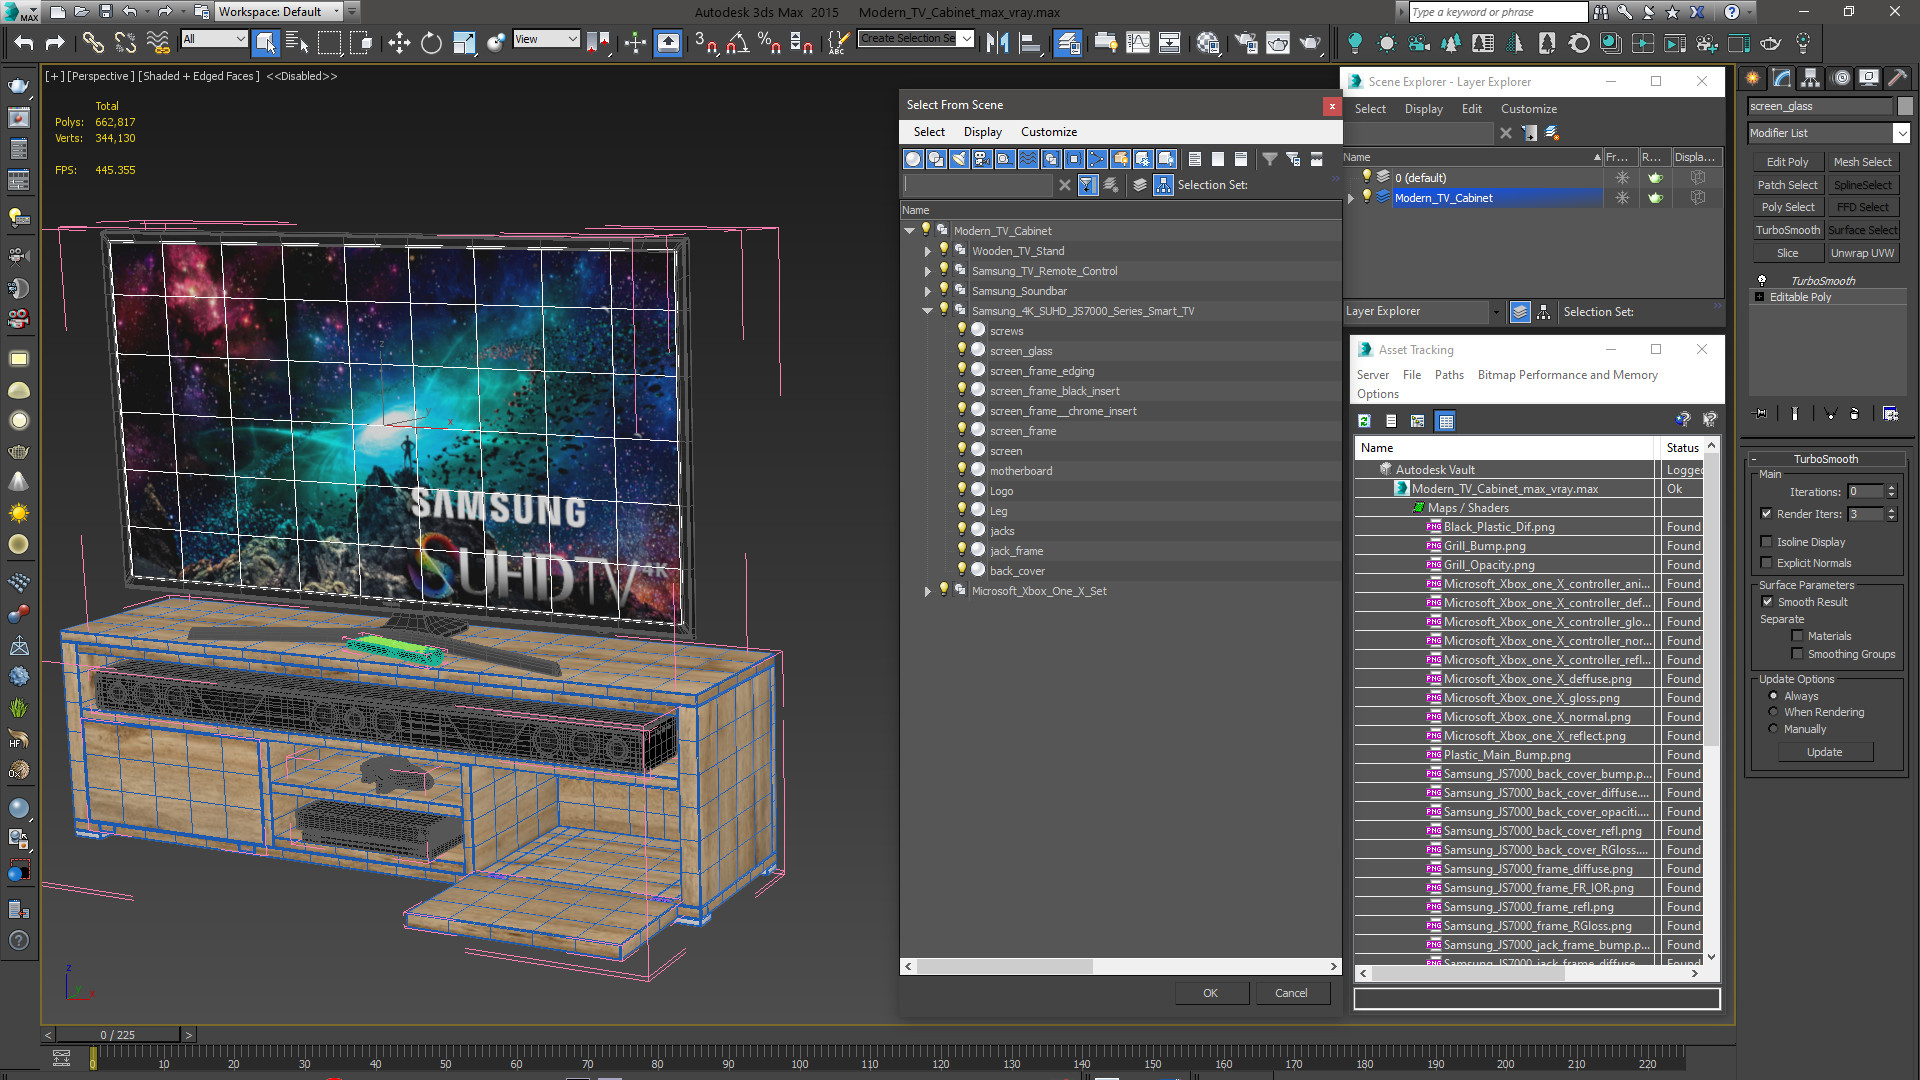Select the Select and Link tool

tap(92, 42)
